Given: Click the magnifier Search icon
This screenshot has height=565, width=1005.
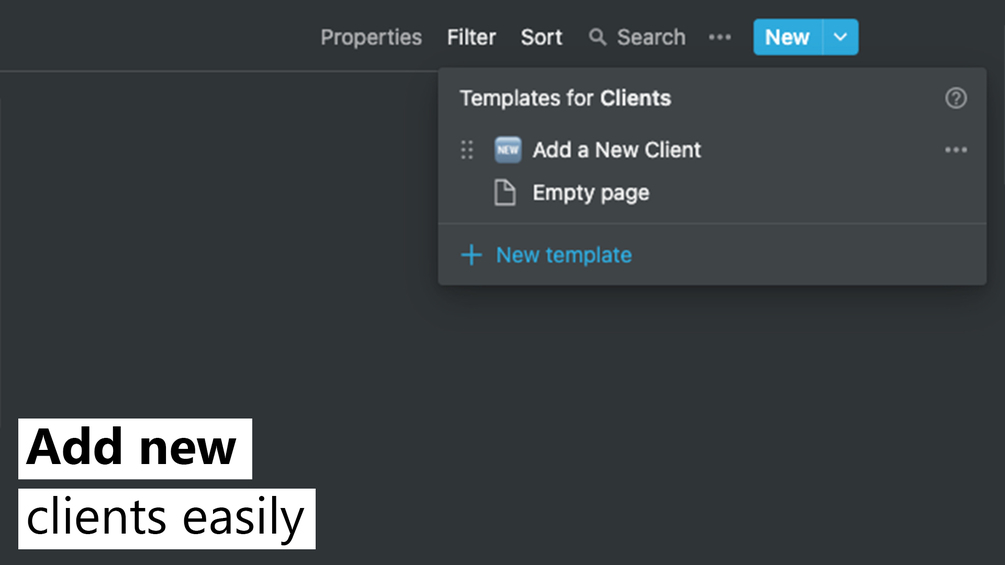Looking at the screenshot, I should click(x=597, y=37).
